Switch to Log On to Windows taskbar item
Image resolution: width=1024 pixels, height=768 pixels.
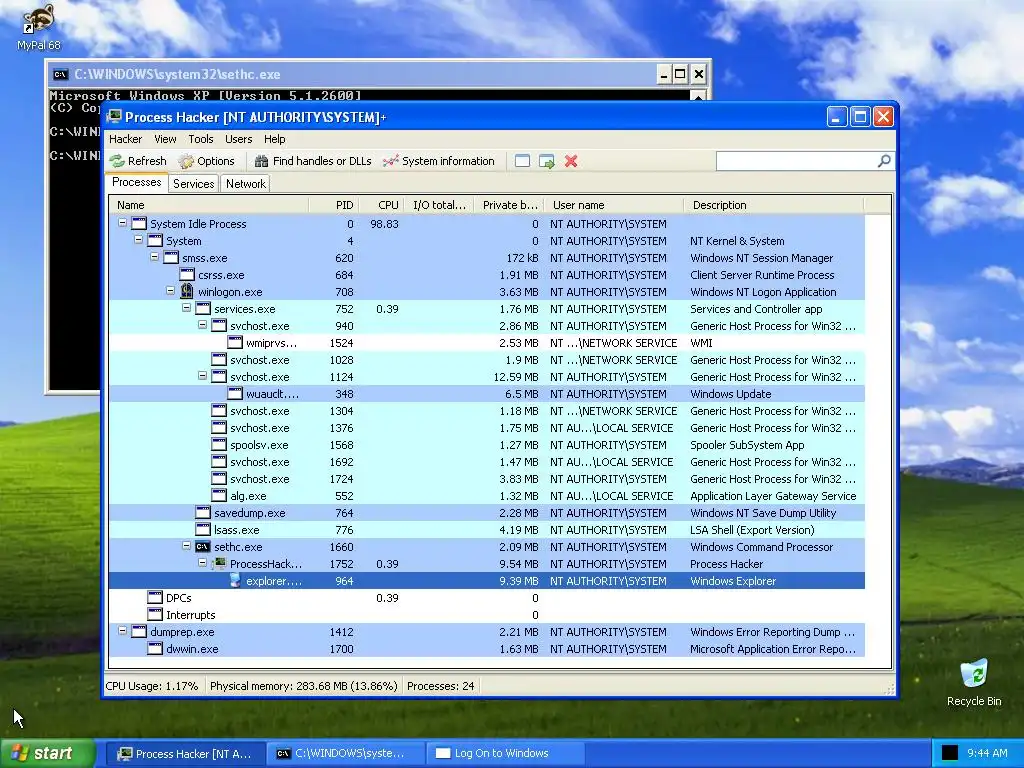[x=504, y=753]
